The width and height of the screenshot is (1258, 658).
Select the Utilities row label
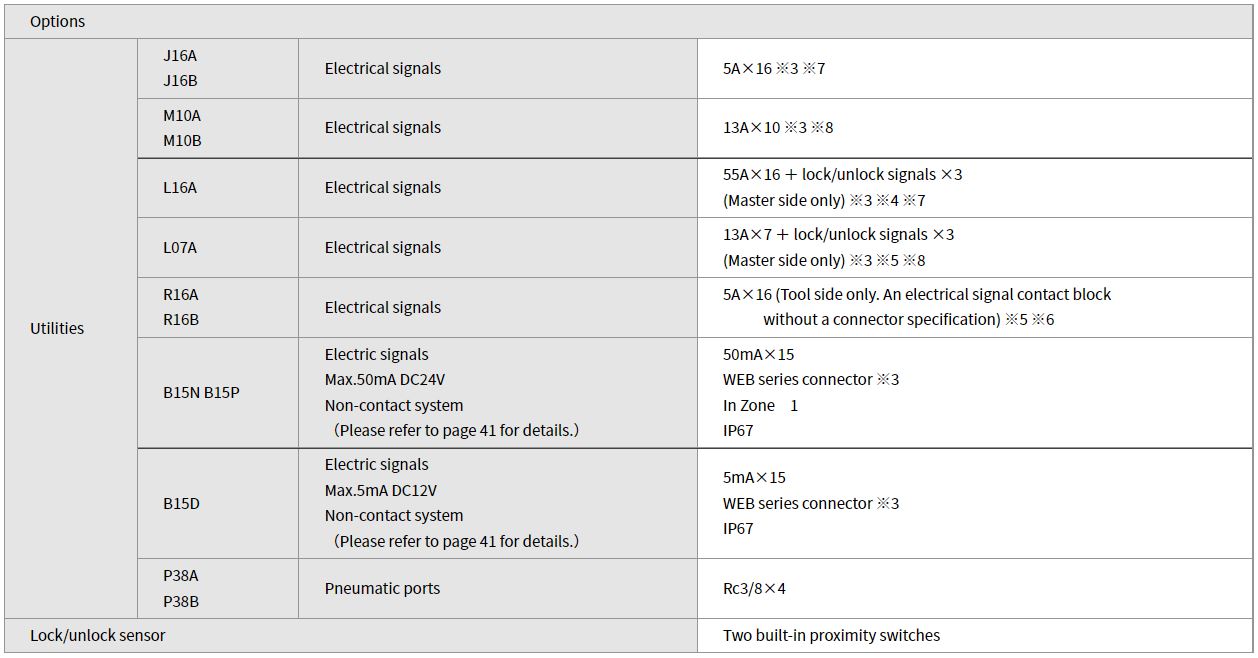click(57, 328)
